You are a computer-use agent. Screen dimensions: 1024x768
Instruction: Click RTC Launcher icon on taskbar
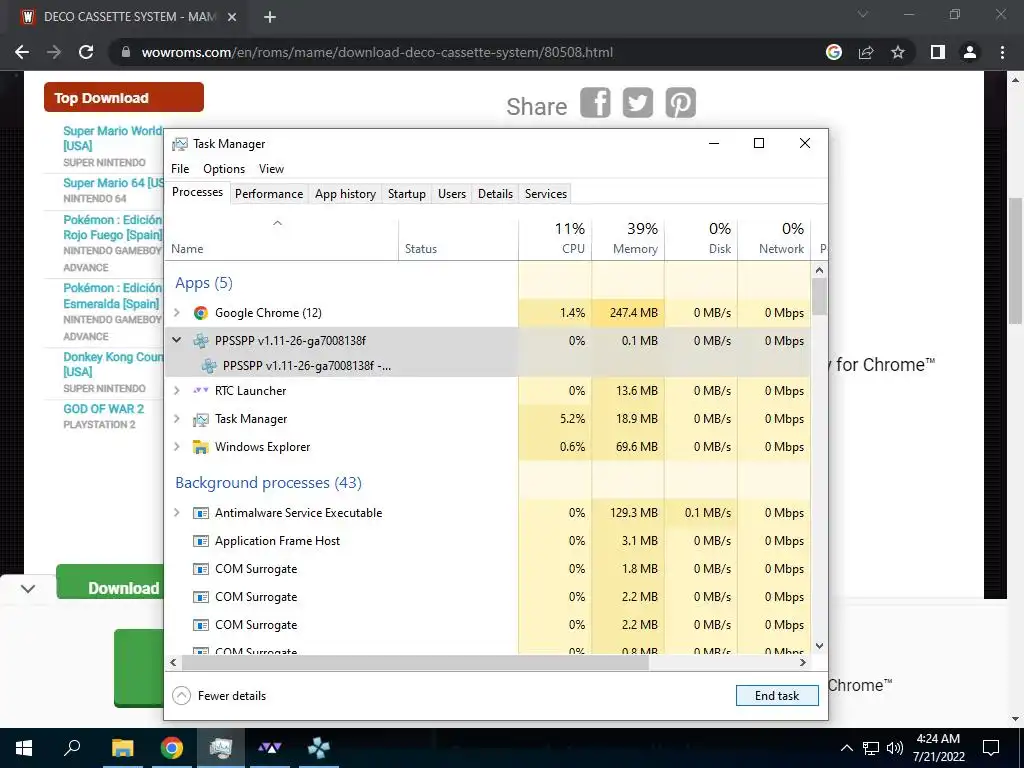click(270, 748)
